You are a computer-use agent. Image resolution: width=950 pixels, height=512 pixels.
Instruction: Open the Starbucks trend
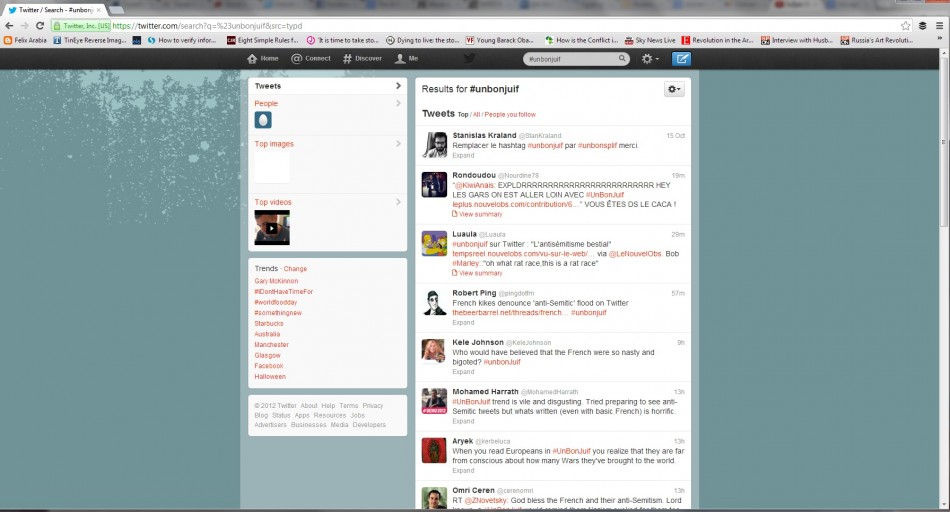tap(269, 324)
